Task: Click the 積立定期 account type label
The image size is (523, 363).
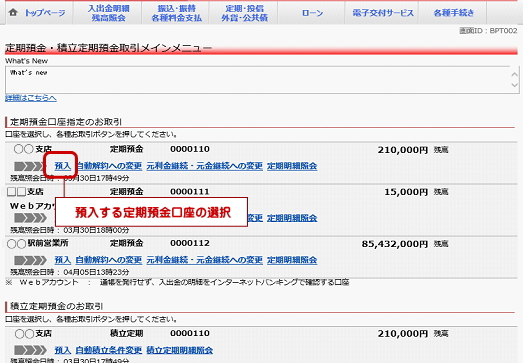Action: coord(126,333)
